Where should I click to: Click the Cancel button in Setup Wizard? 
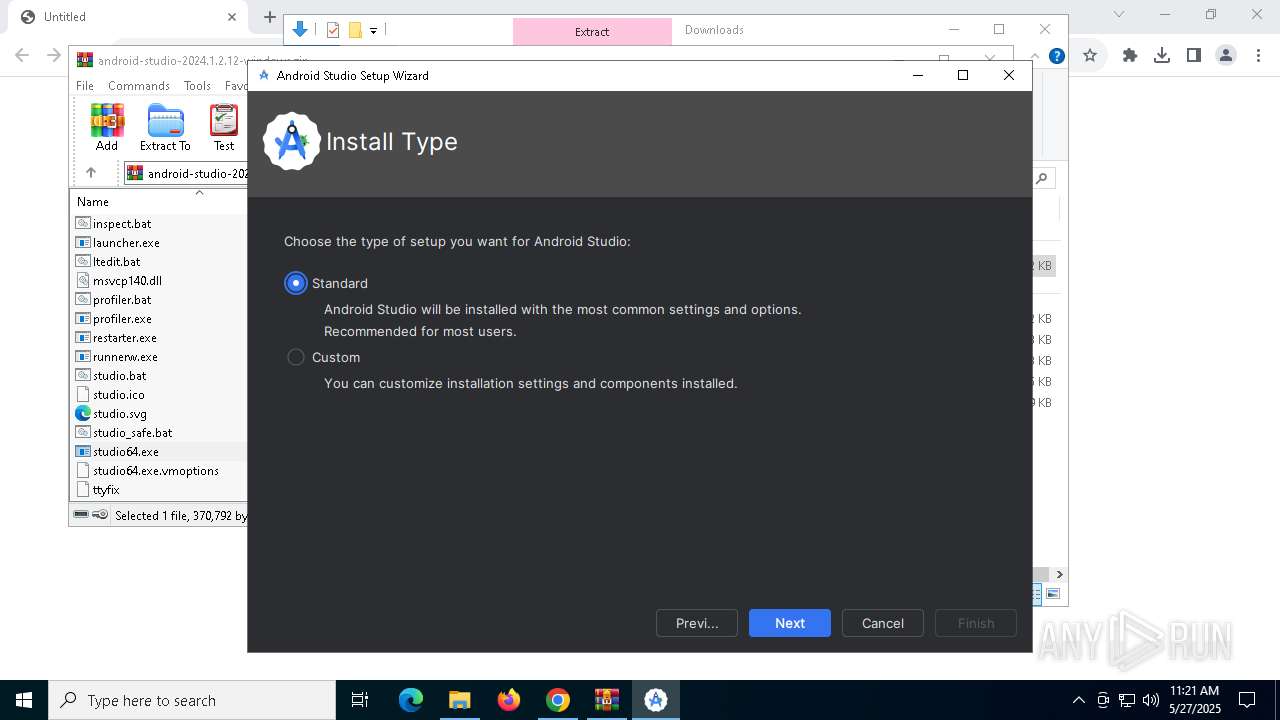tap(883, 623)
